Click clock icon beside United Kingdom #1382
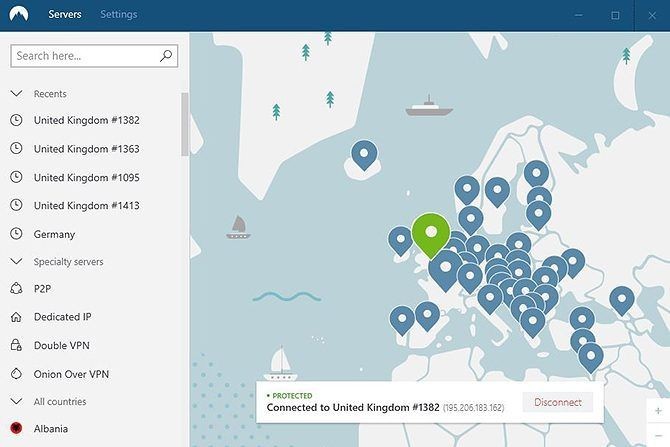 16,120
